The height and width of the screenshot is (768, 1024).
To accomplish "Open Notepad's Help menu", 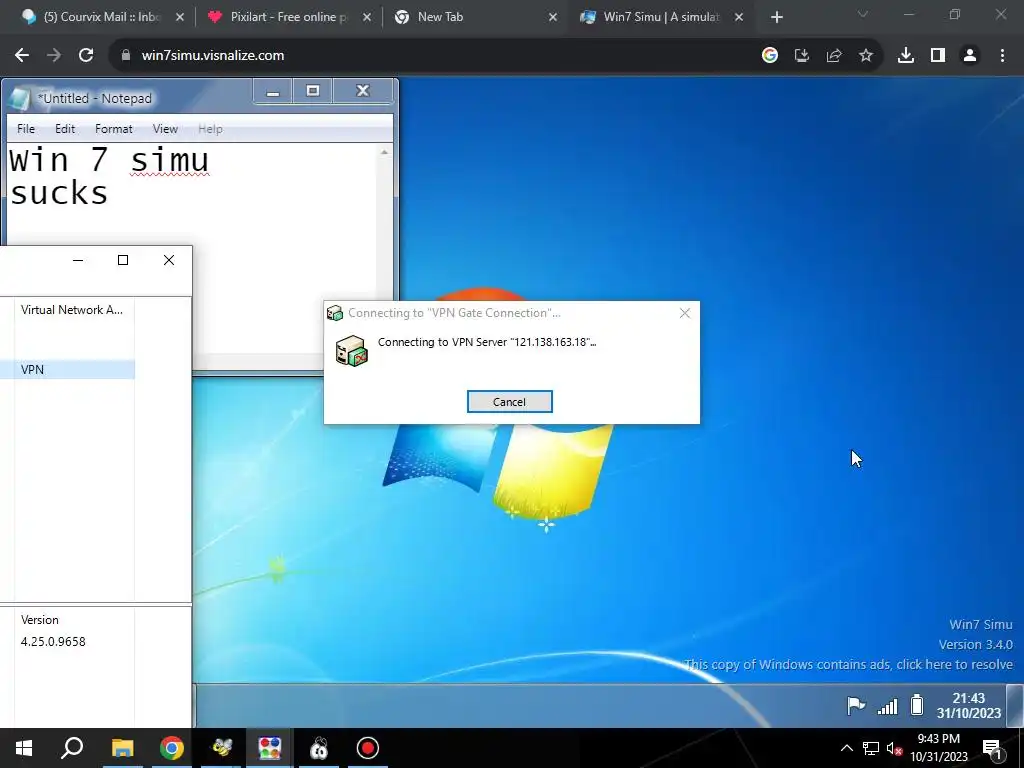I will tap(210, 129).
